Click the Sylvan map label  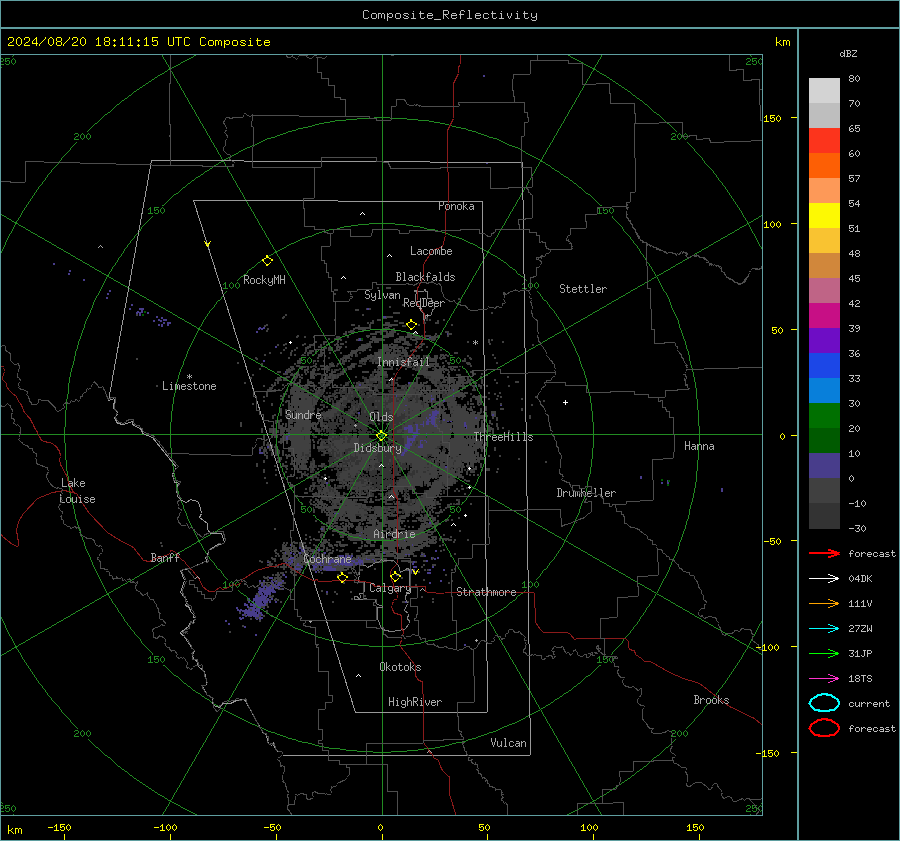(382, 295)
